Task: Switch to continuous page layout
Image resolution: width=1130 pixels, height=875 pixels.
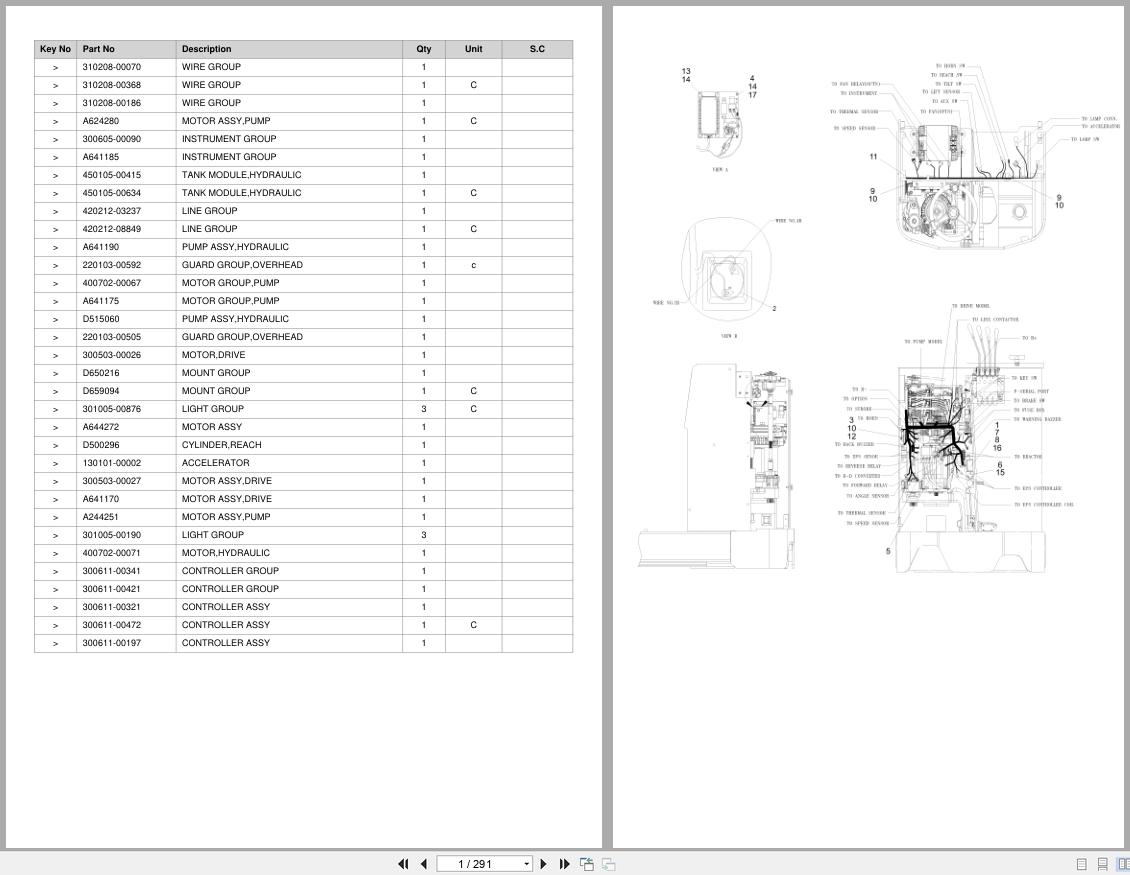Action: (x=1102, y=863)
